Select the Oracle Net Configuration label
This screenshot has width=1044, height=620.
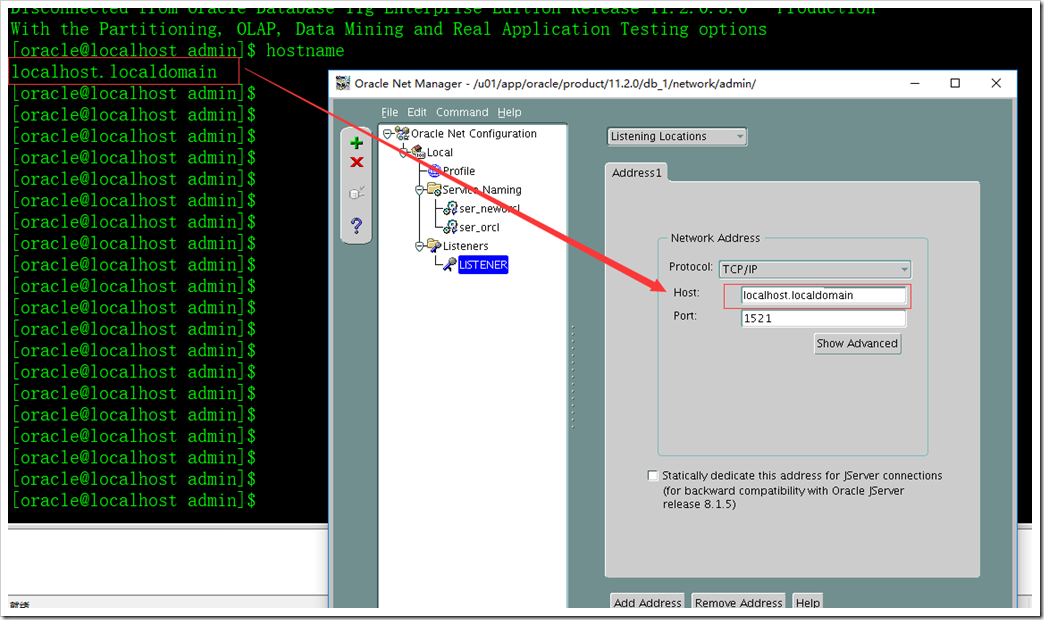click(473, 133)
